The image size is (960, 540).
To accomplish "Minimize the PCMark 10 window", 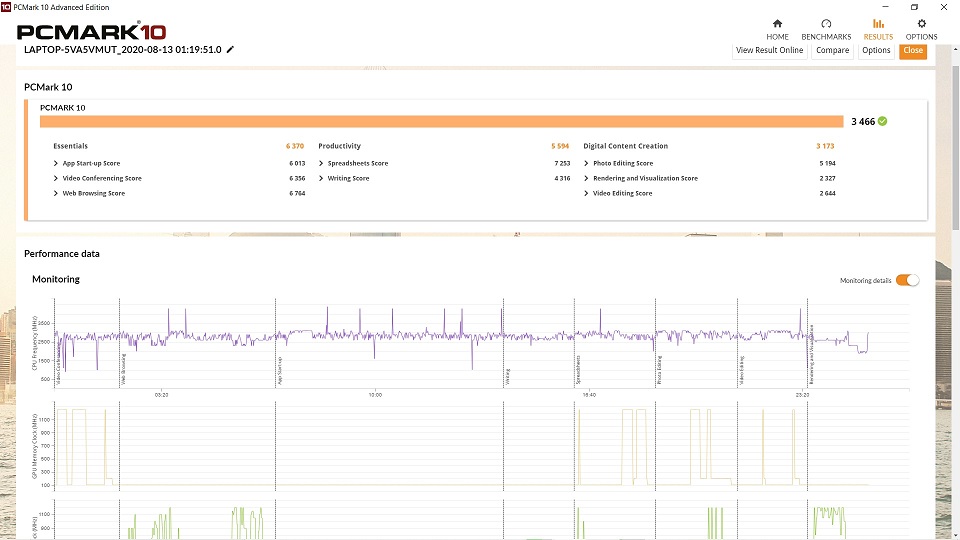I will pyautogui.click(x=885, y=7).
